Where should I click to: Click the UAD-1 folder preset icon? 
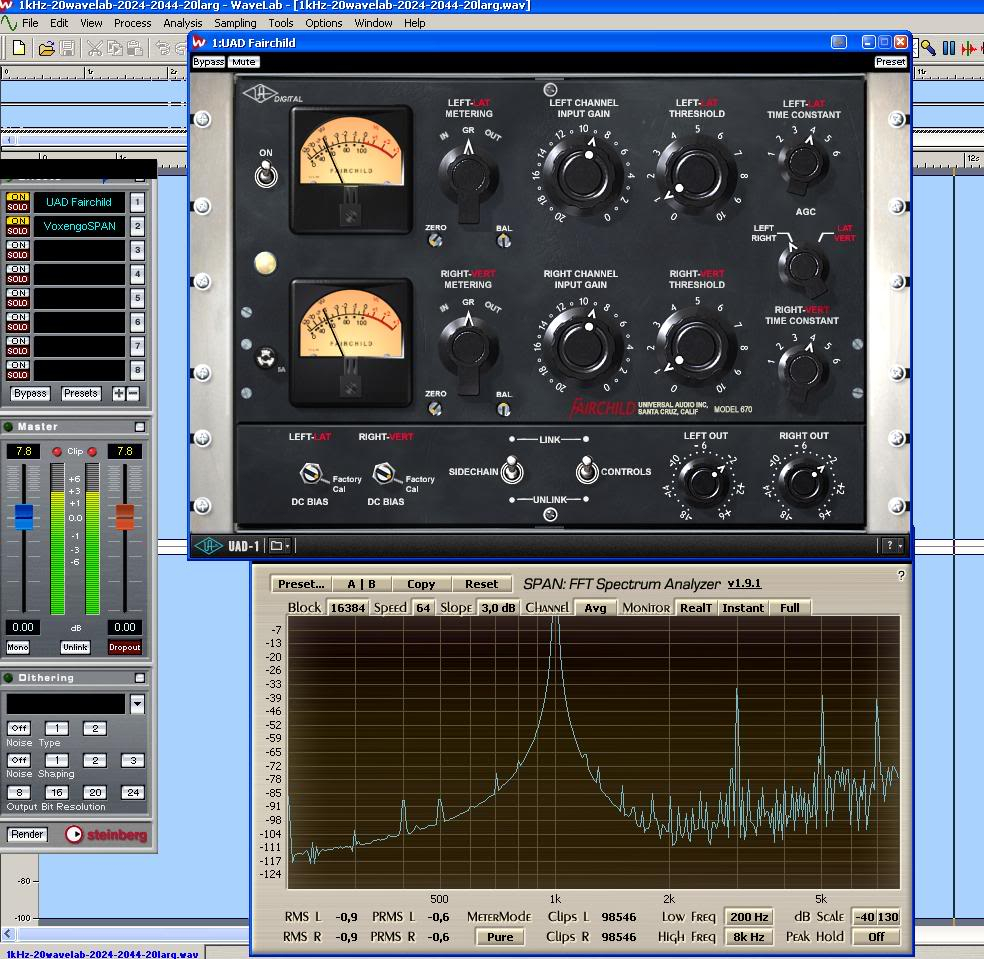pyautogui.click(x=276, y=545)
